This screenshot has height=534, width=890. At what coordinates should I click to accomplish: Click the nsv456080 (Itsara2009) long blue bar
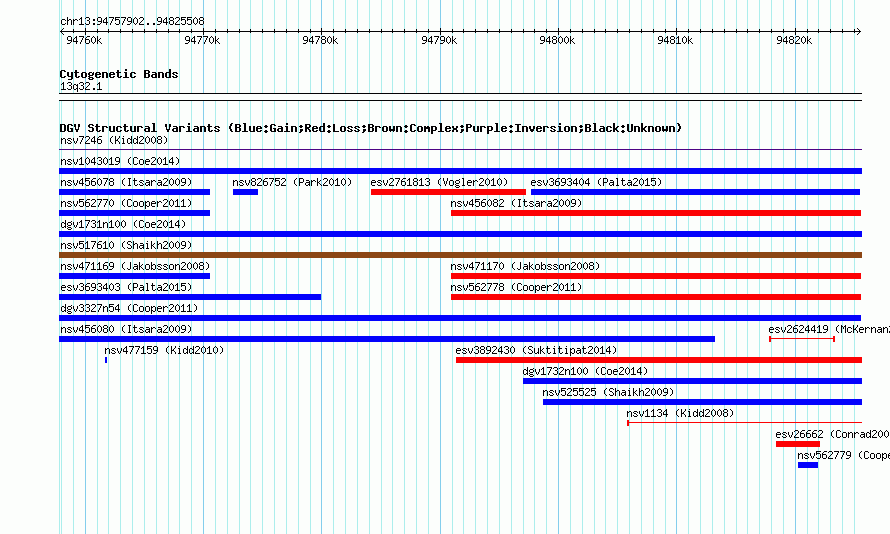pos(387,339)
